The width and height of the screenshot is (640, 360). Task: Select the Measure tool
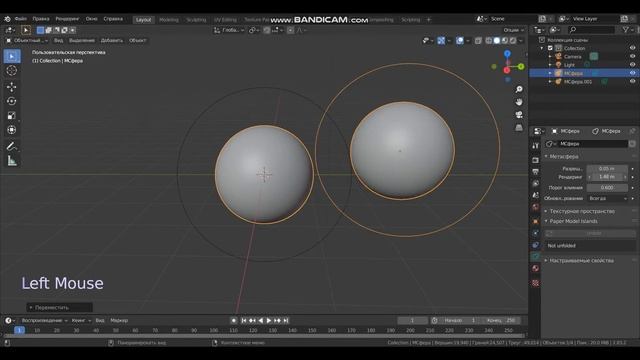12,161
